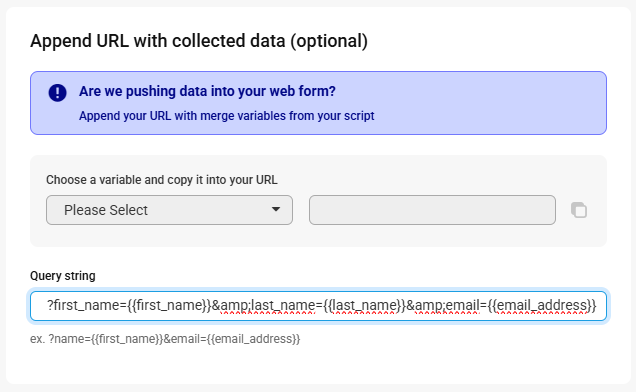The width and height of the screenshot is (636, 392).
Task: Click {{first_name}} variable inside the query string field
Action: 169,305
